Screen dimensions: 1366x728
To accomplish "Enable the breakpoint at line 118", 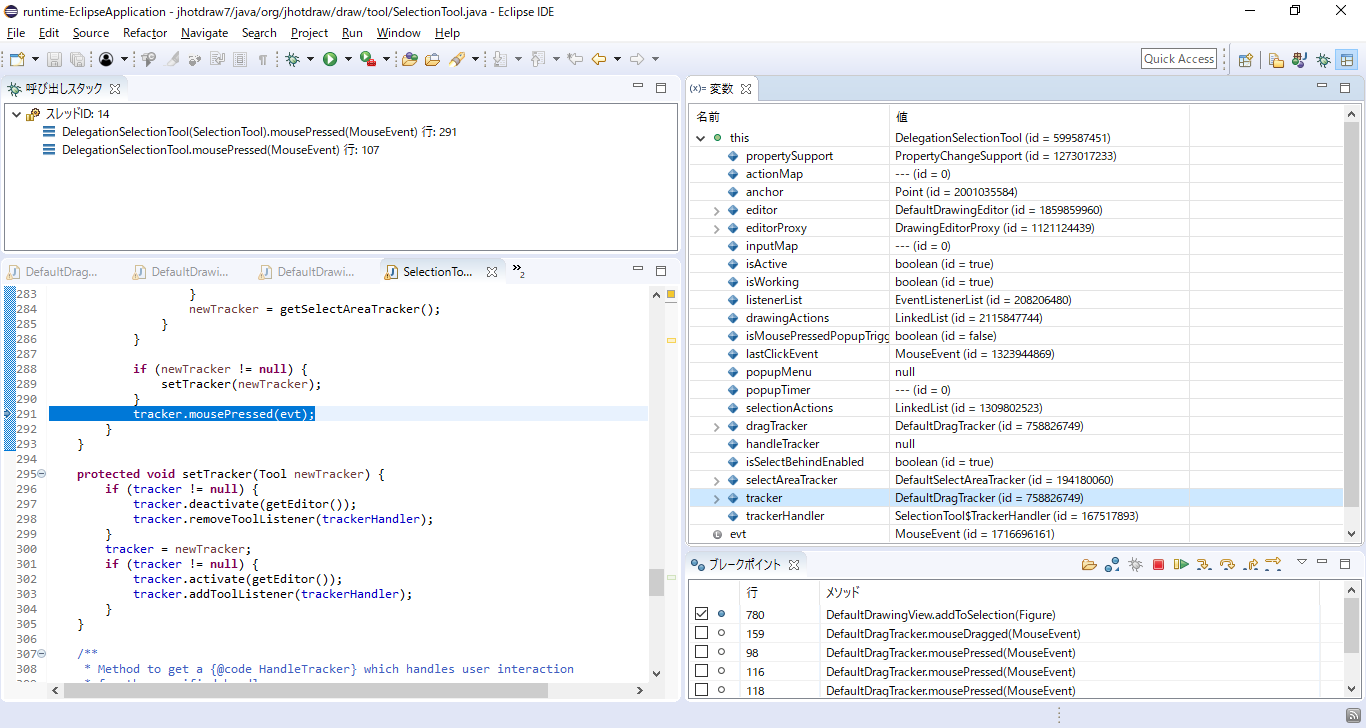I will (x=701, y=690).
